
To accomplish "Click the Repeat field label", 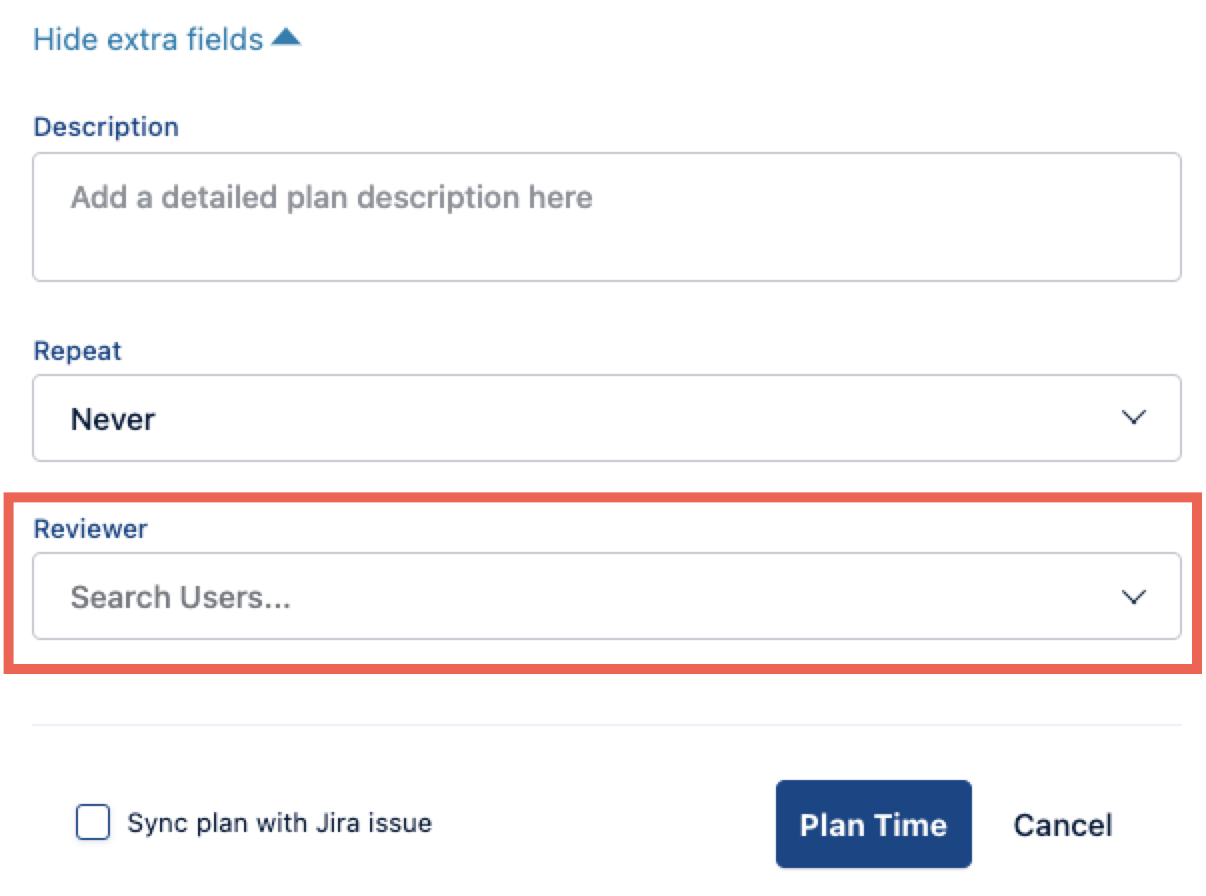I will pyautogui.click(x=77, y=351).
